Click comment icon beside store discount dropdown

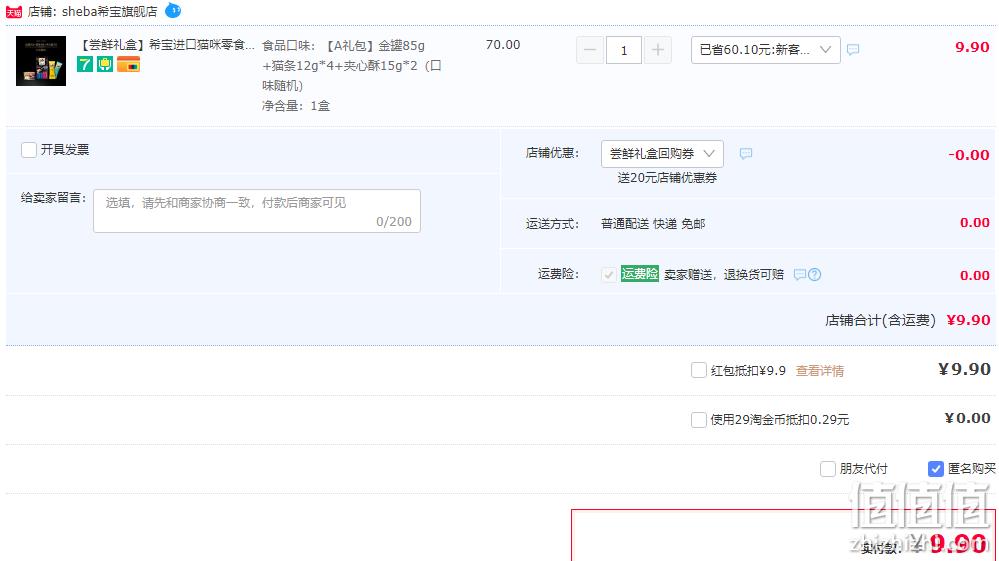[x=745, y=153]
